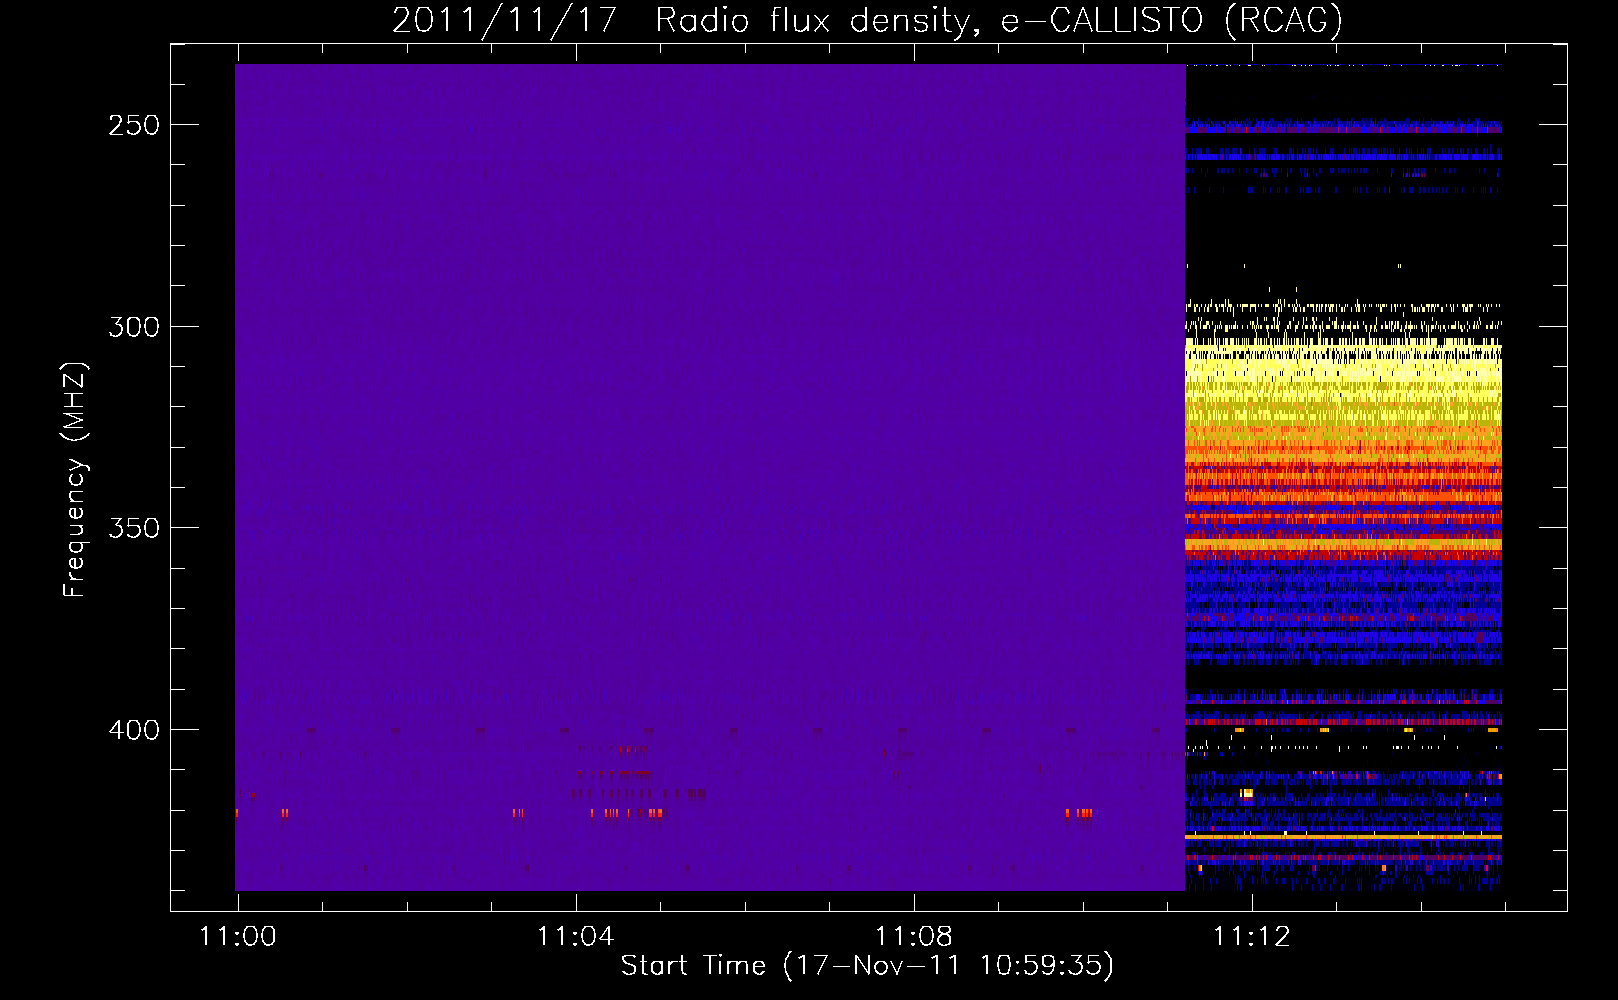This screenshot has height=1000, width=1618.
Task: Click the thin orange line below 400 MHz
Action: (1343, 836)
